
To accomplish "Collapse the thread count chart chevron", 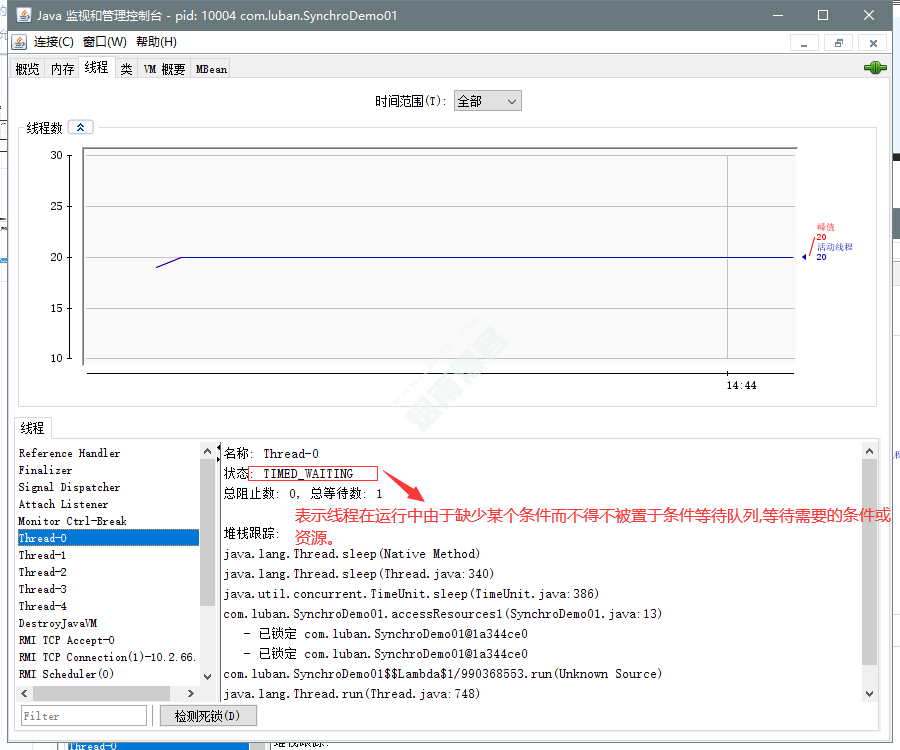I will coord(80,127).
